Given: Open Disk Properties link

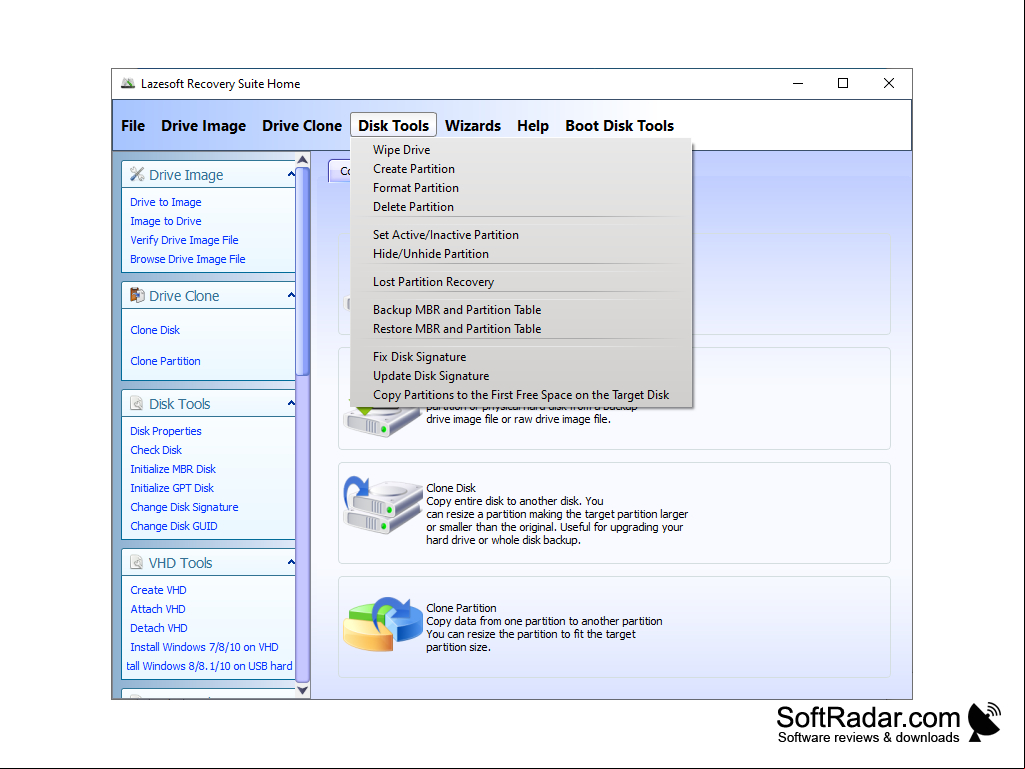Looking at the screenshot, I should [x=165, y=431].
